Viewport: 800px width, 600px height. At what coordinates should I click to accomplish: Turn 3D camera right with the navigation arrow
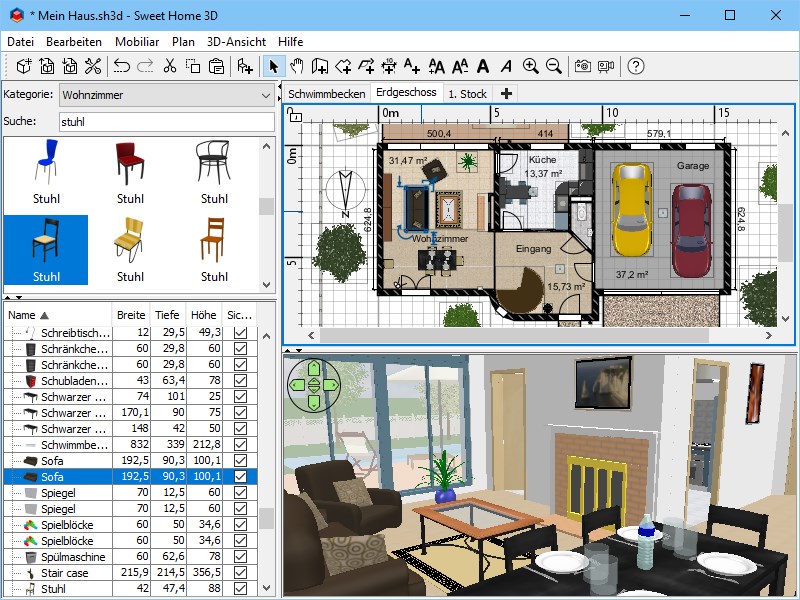(331, 385)
